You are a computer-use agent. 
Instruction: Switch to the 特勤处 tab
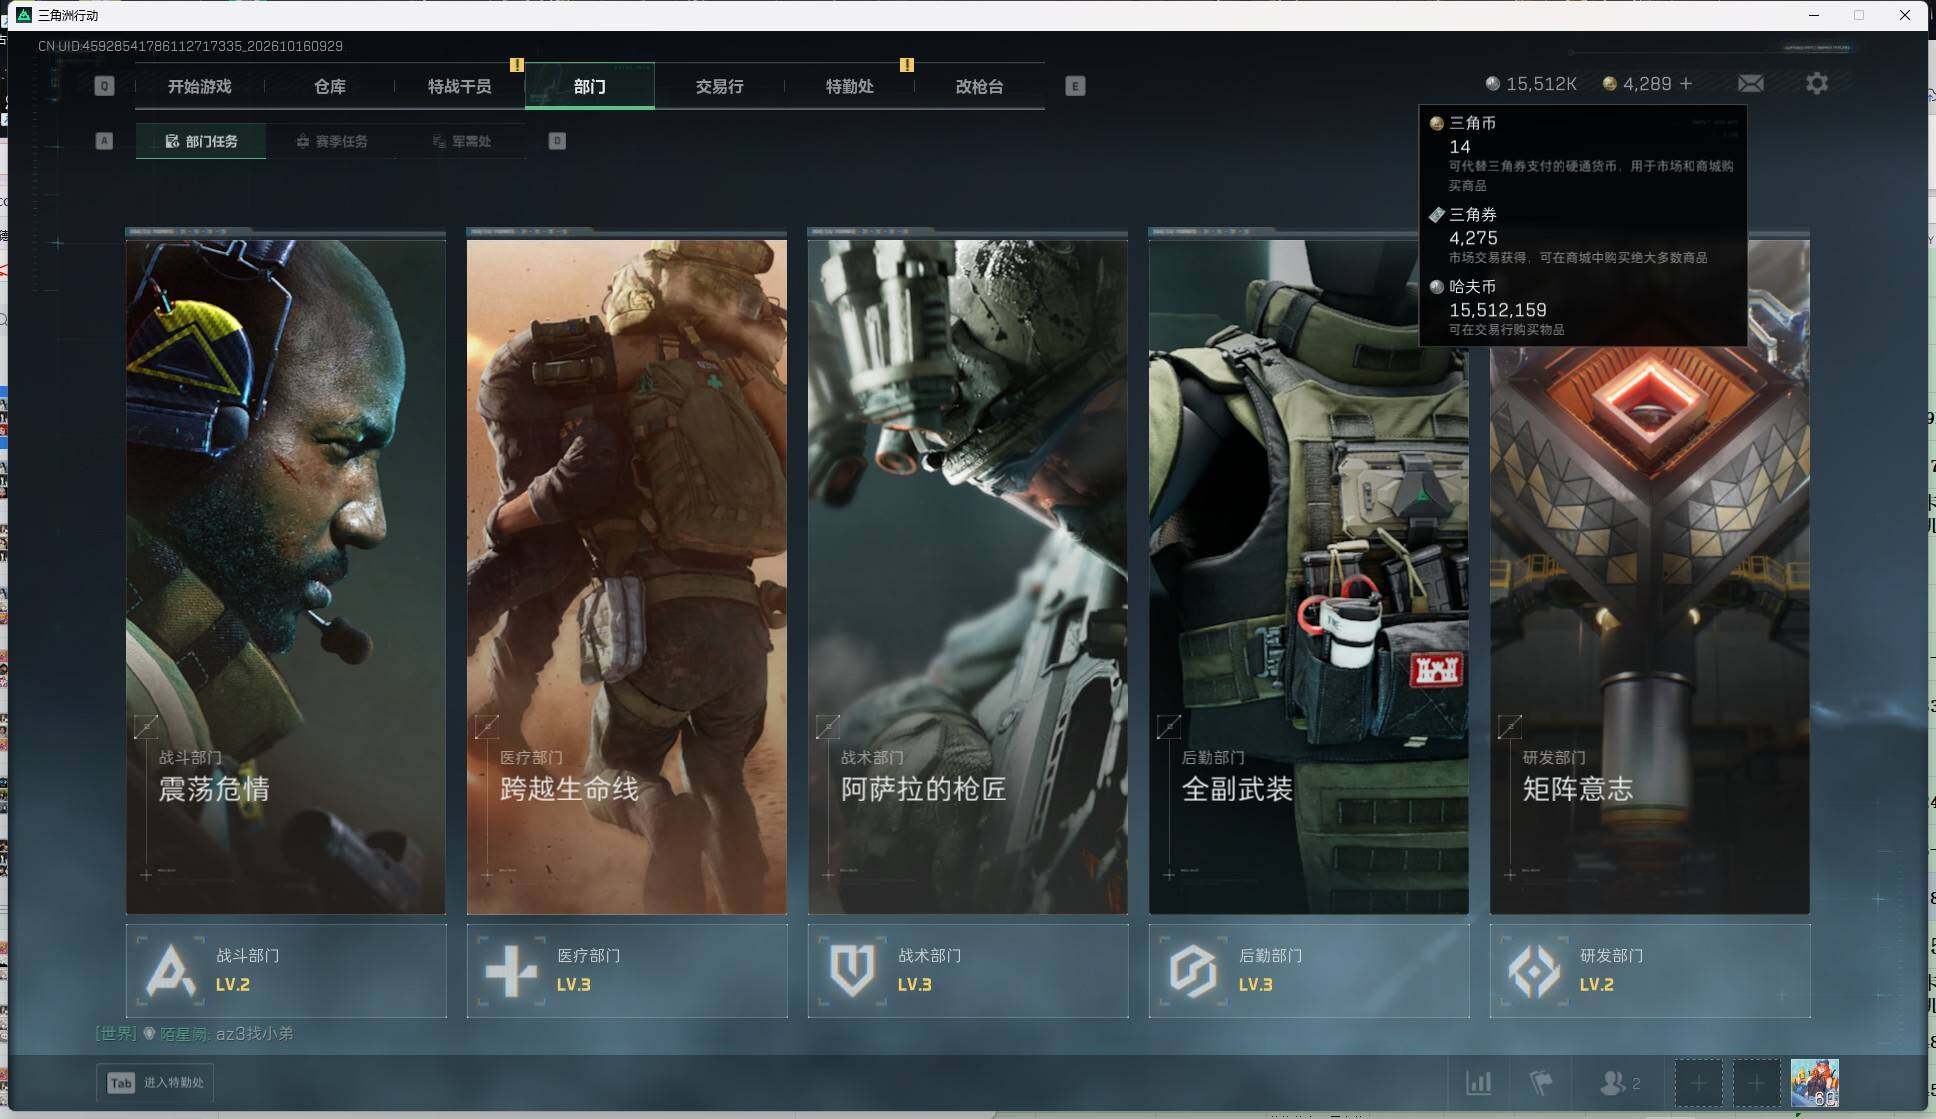click(850, 86)
